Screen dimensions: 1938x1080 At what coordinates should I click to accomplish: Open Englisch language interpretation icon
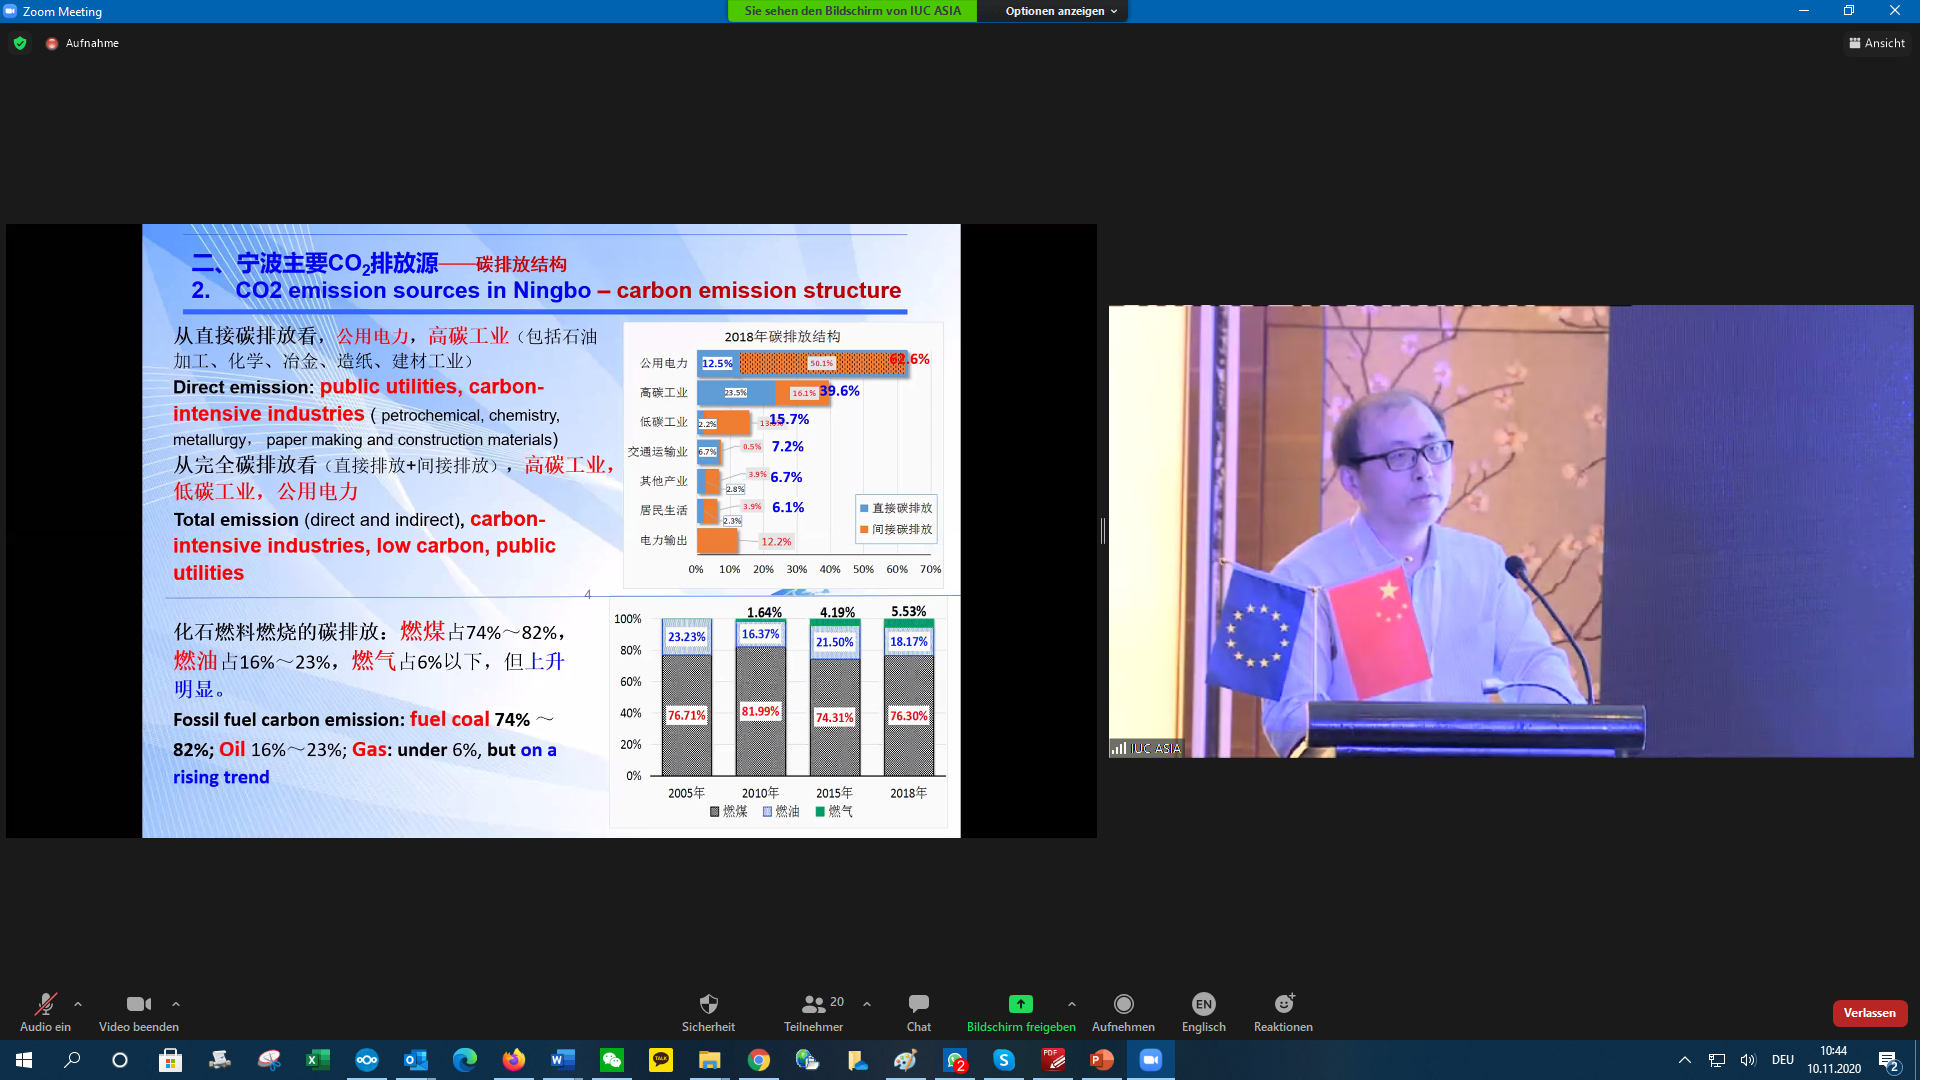[x=1203, y=1004]
